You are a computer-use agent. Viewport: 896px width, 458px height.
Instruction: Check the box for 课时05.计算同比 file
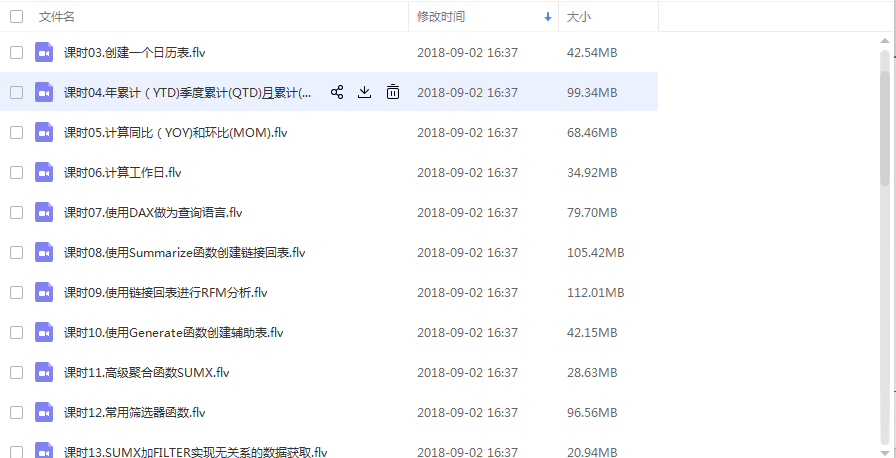click(x=17, y=132)
